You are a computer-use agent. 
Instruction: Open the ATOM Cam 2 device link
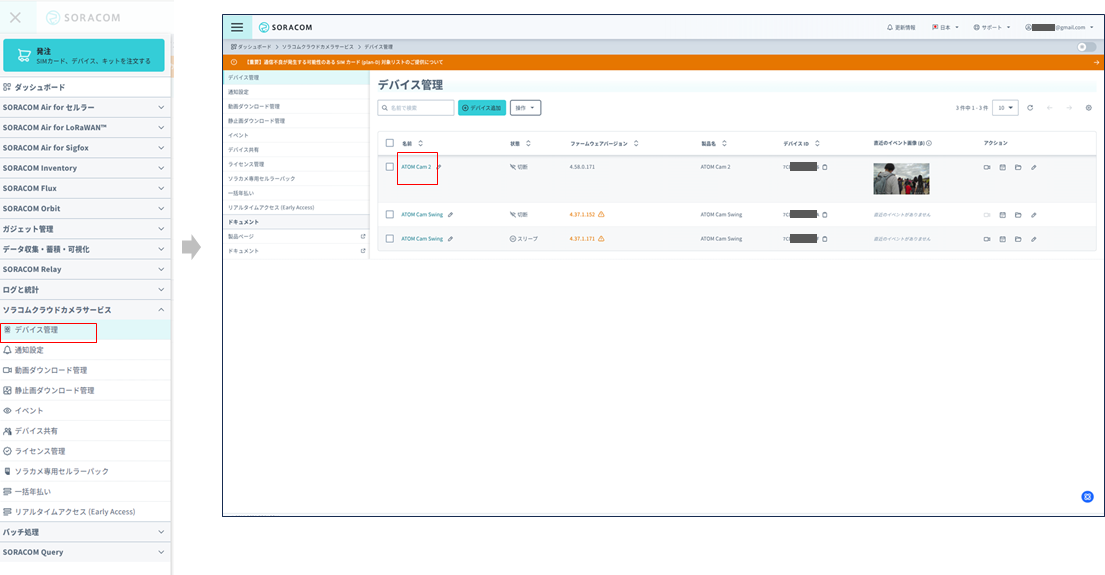pyautogui.click(x=416, y=167)
